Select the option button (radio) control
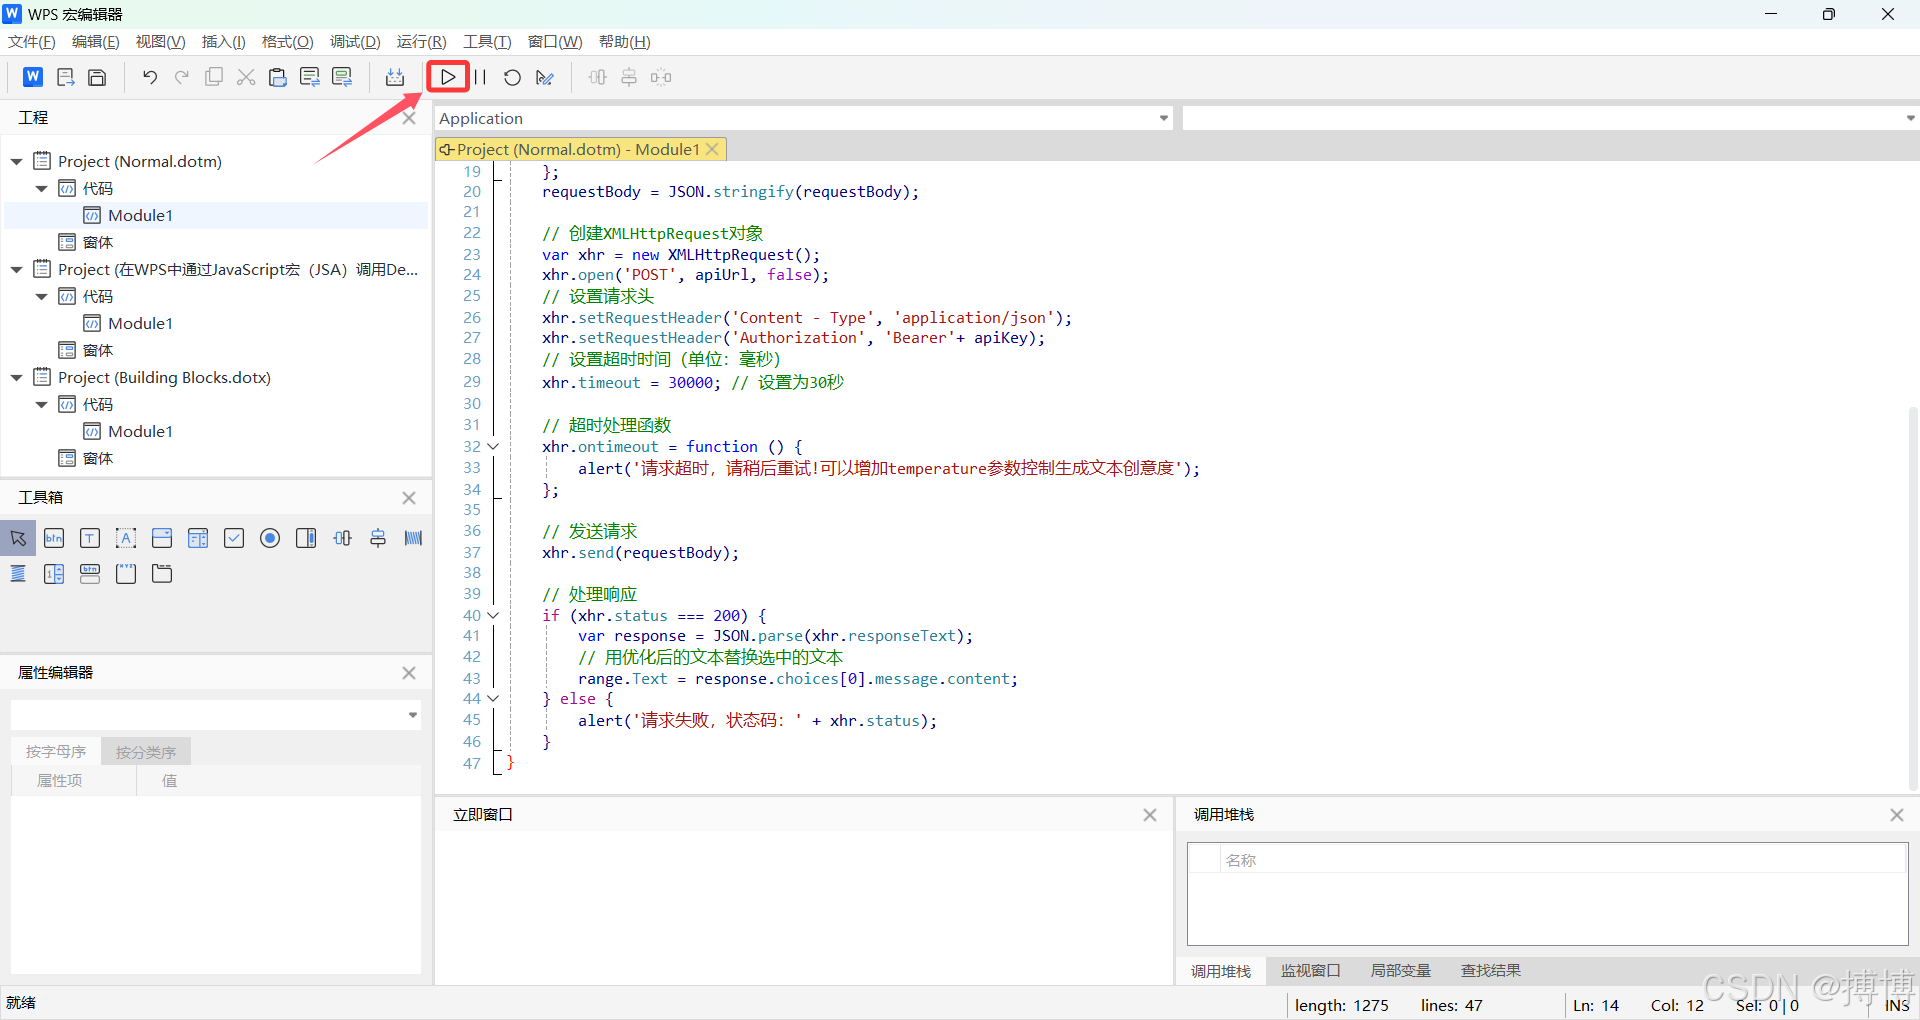The width and height of the screenshot is (1920, 1020). pos(270,538)
